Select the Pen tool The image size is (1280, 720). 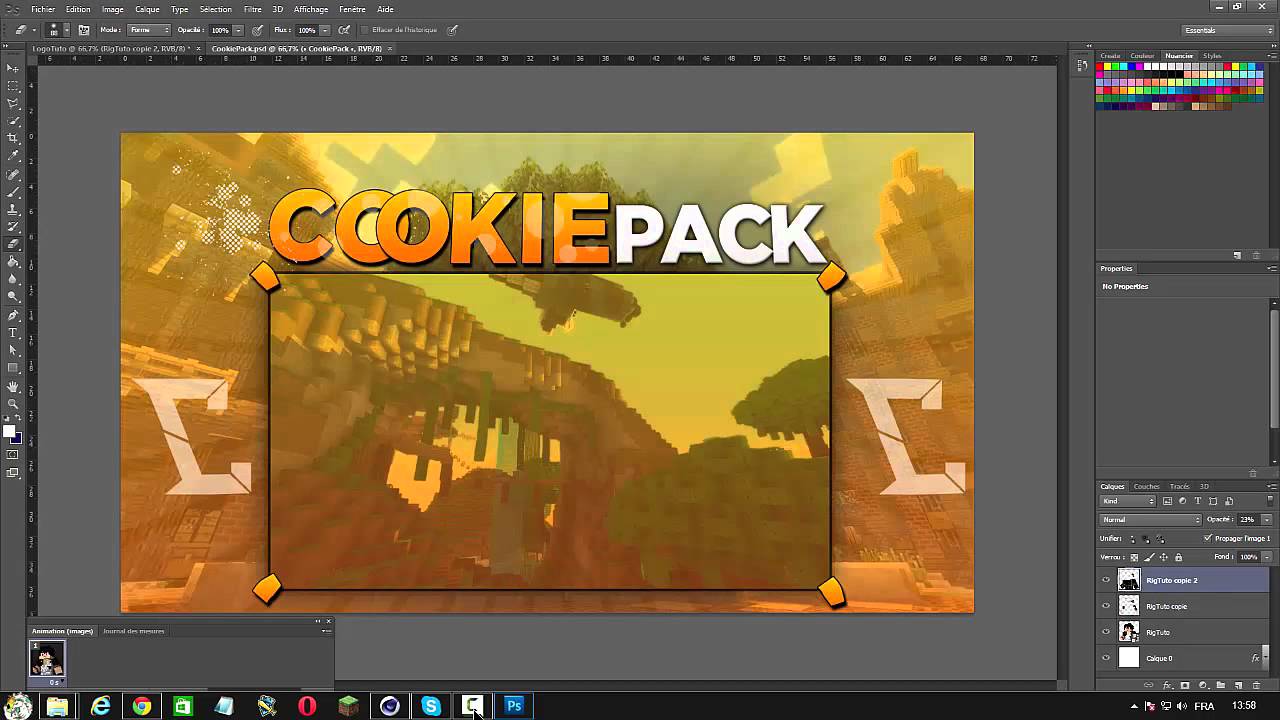pyautogui.click(x=13, y=314)
